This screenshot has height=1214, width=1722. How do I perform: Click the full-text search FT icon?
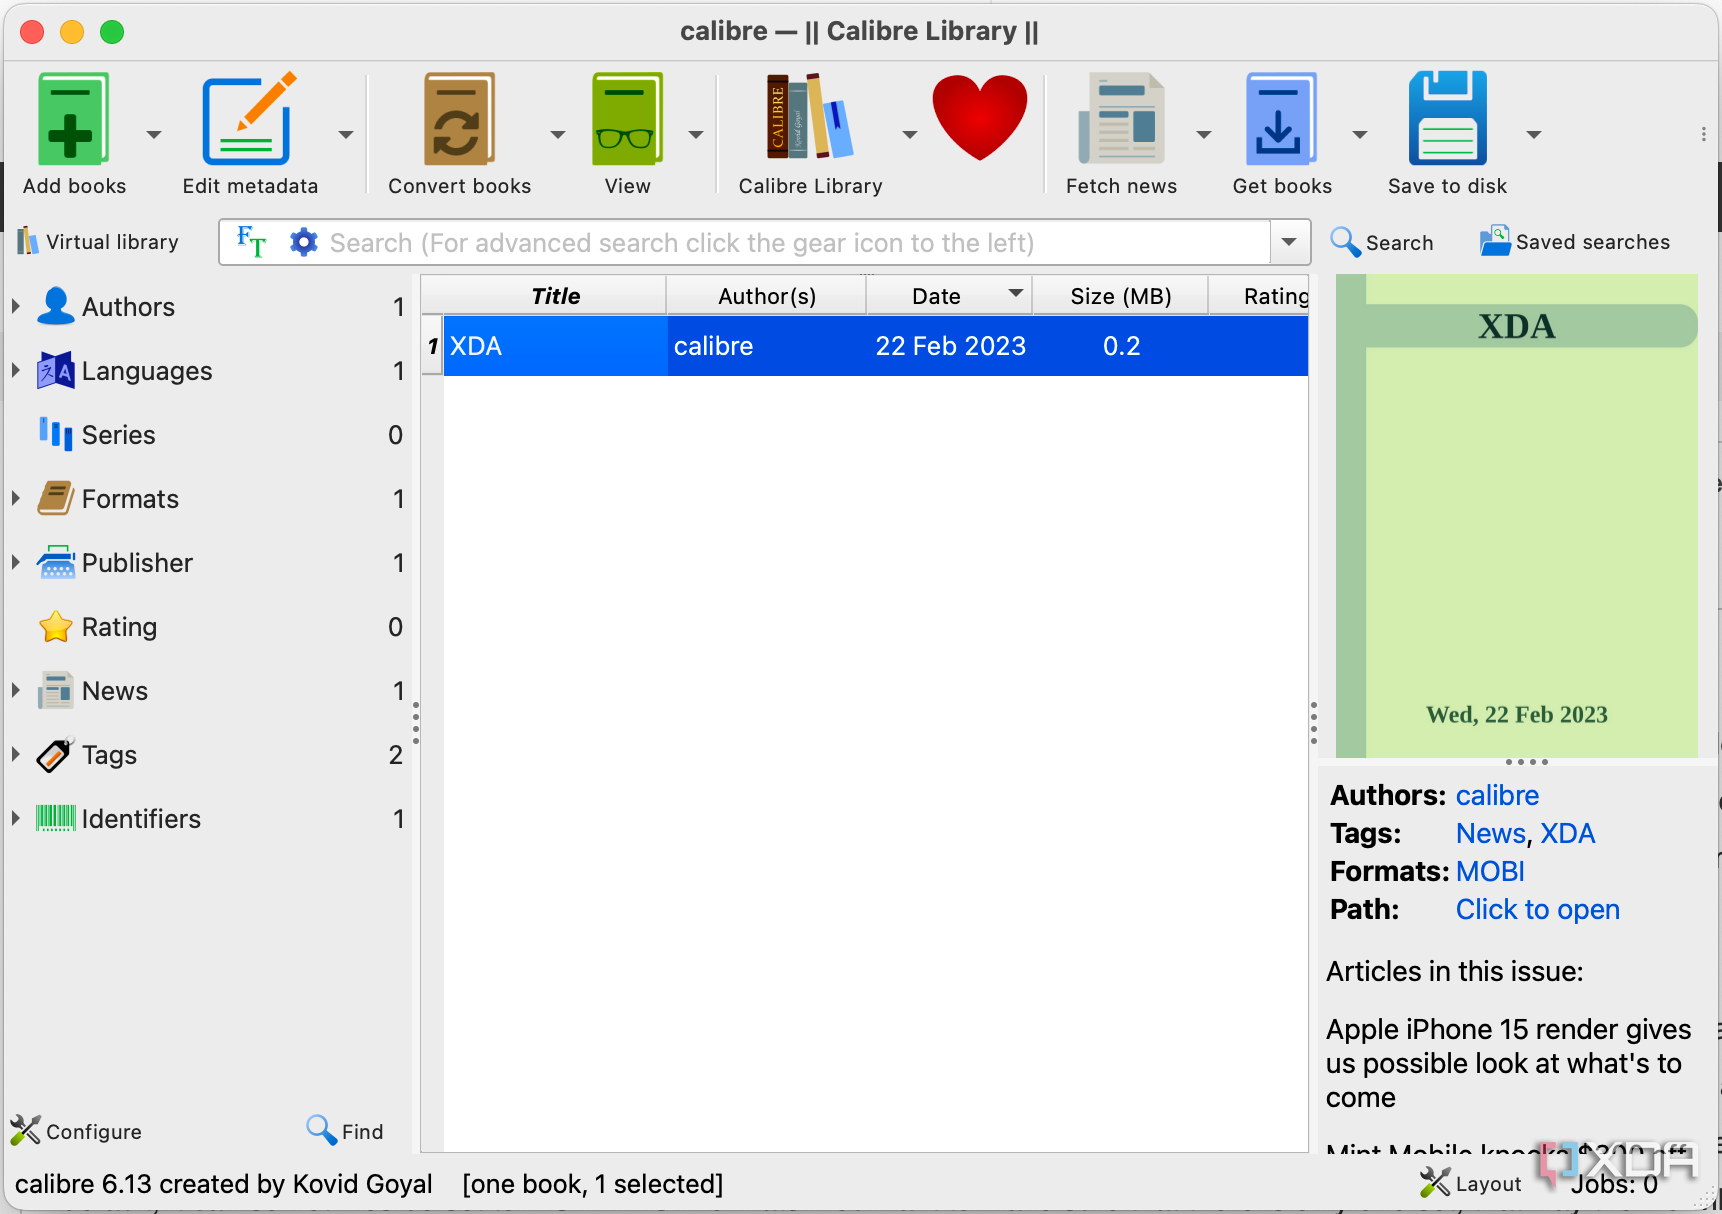click(252, 242)
